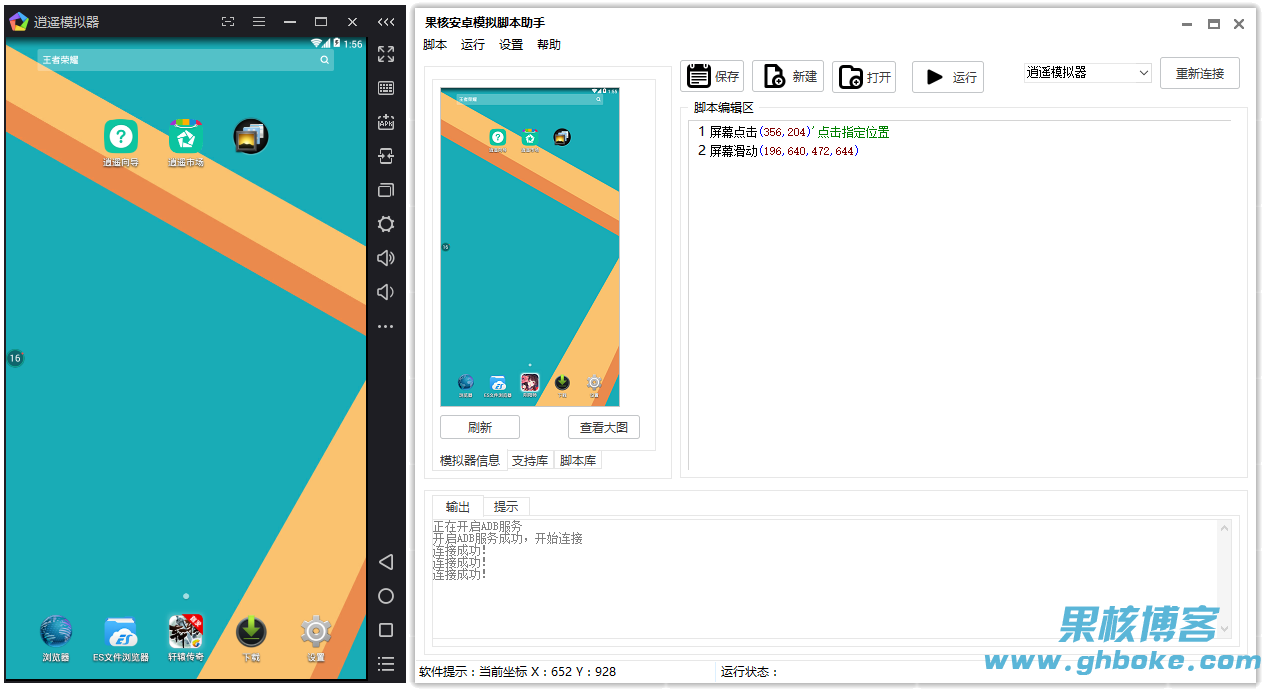Click emulator title bar screenshot-frame icon

point(228,21)
